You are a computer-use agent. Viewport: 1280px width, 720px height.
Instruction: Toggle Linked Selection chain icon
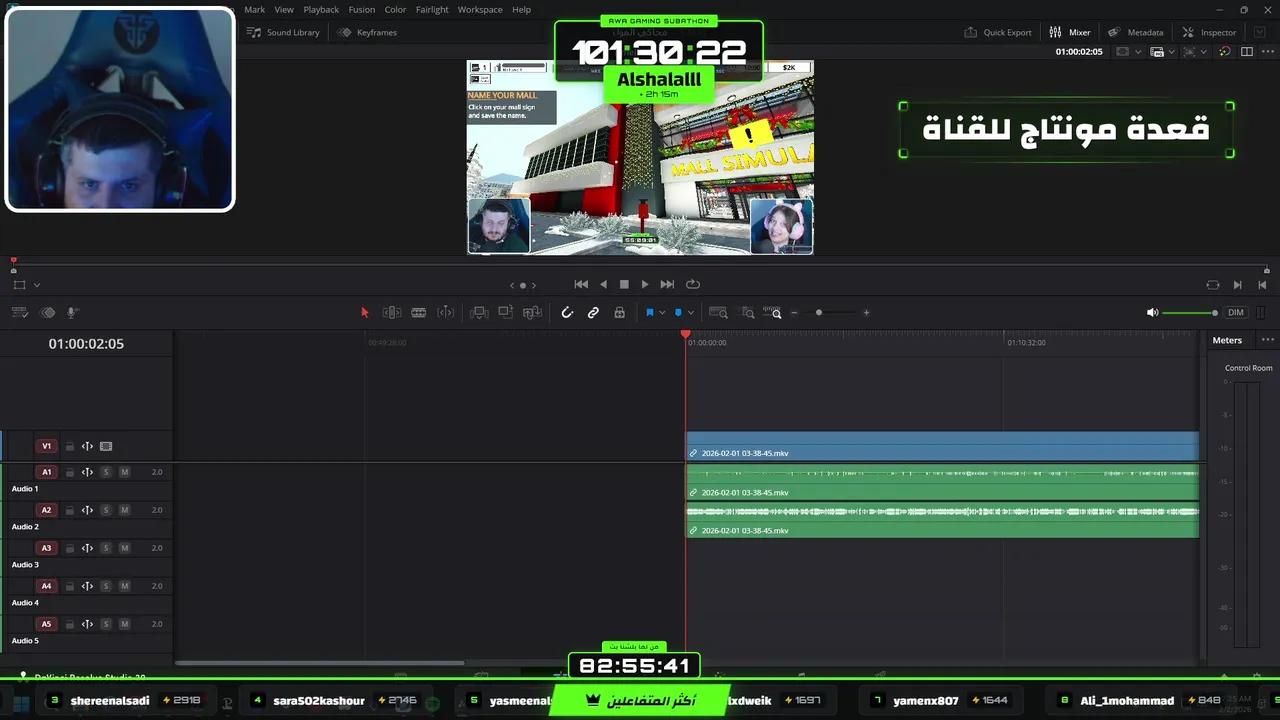(593, 313)
